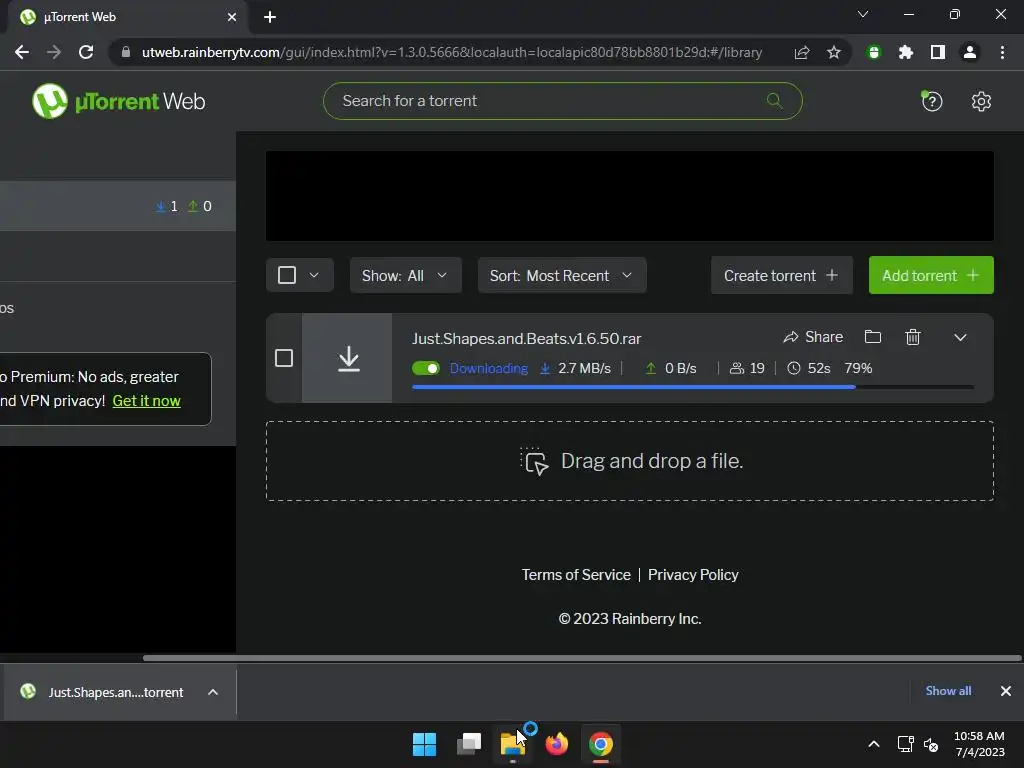Open the Show: All filter dropdown
1024x768 pixels.
pyautogui.click(x=406, y=275)
